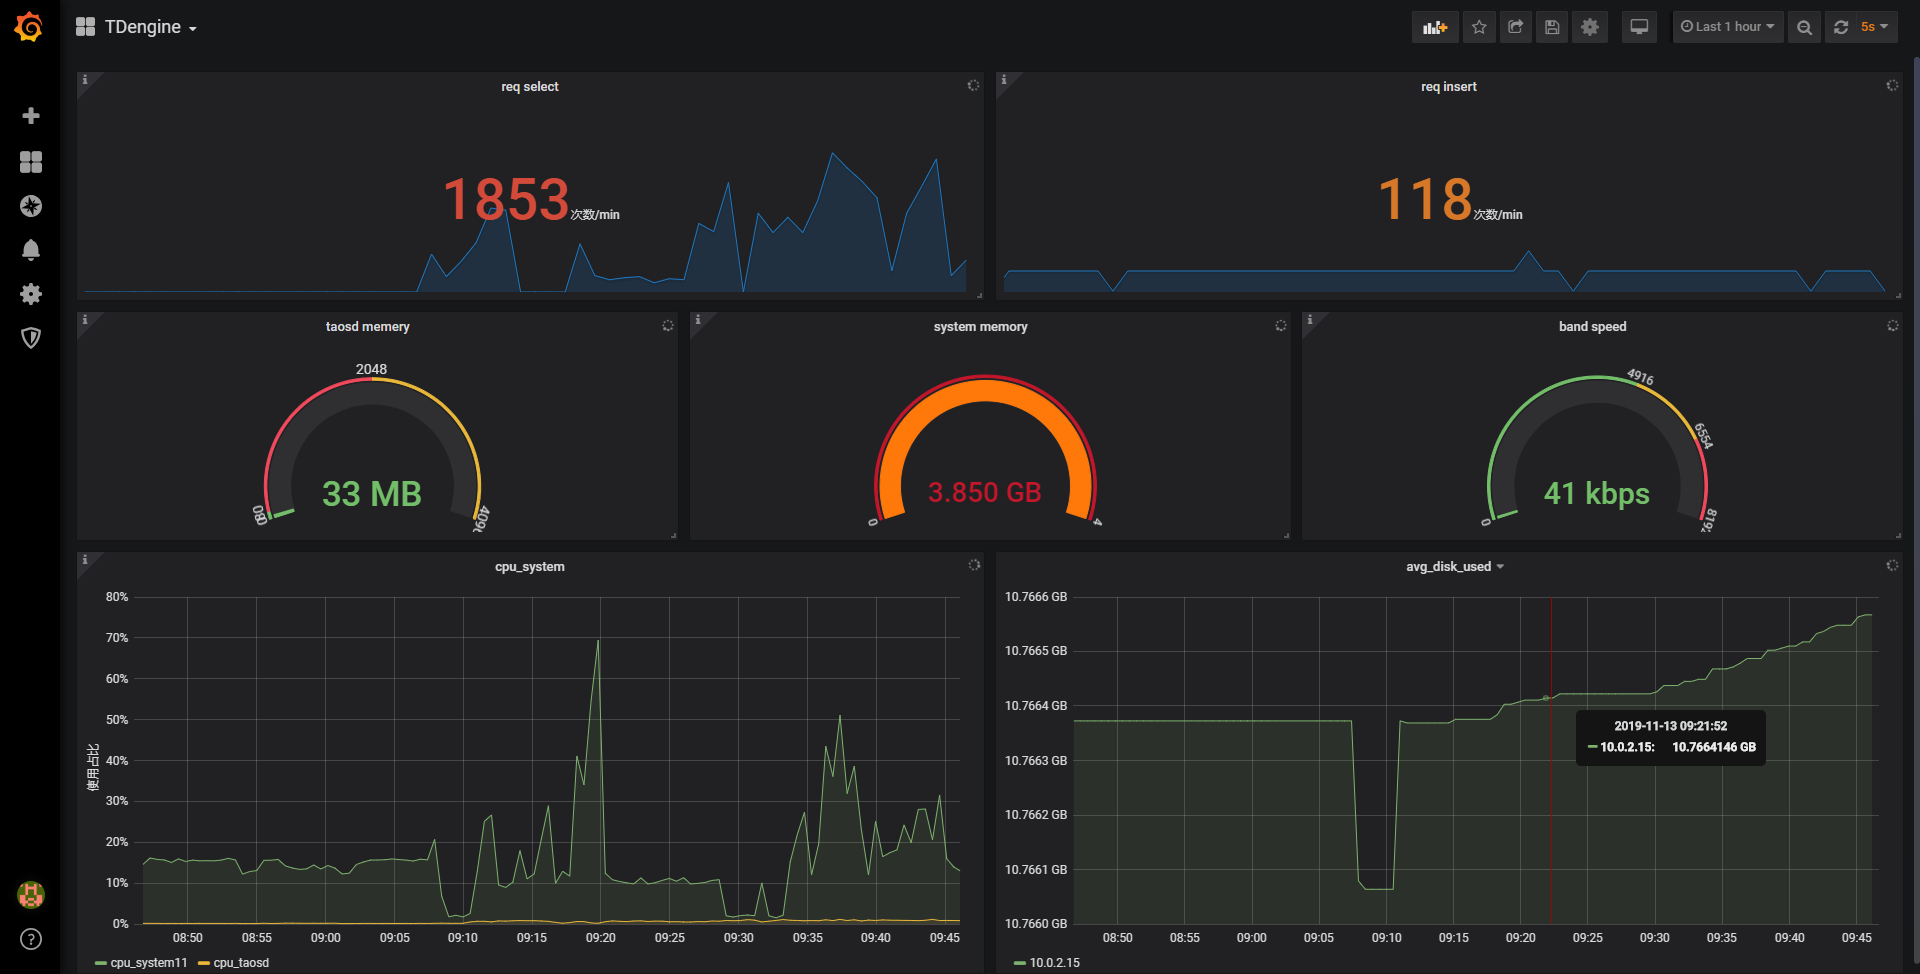Toggle cpu_taosd series in legend
Viewport: 1920px width, 974px height.
[x=240, y=963]
